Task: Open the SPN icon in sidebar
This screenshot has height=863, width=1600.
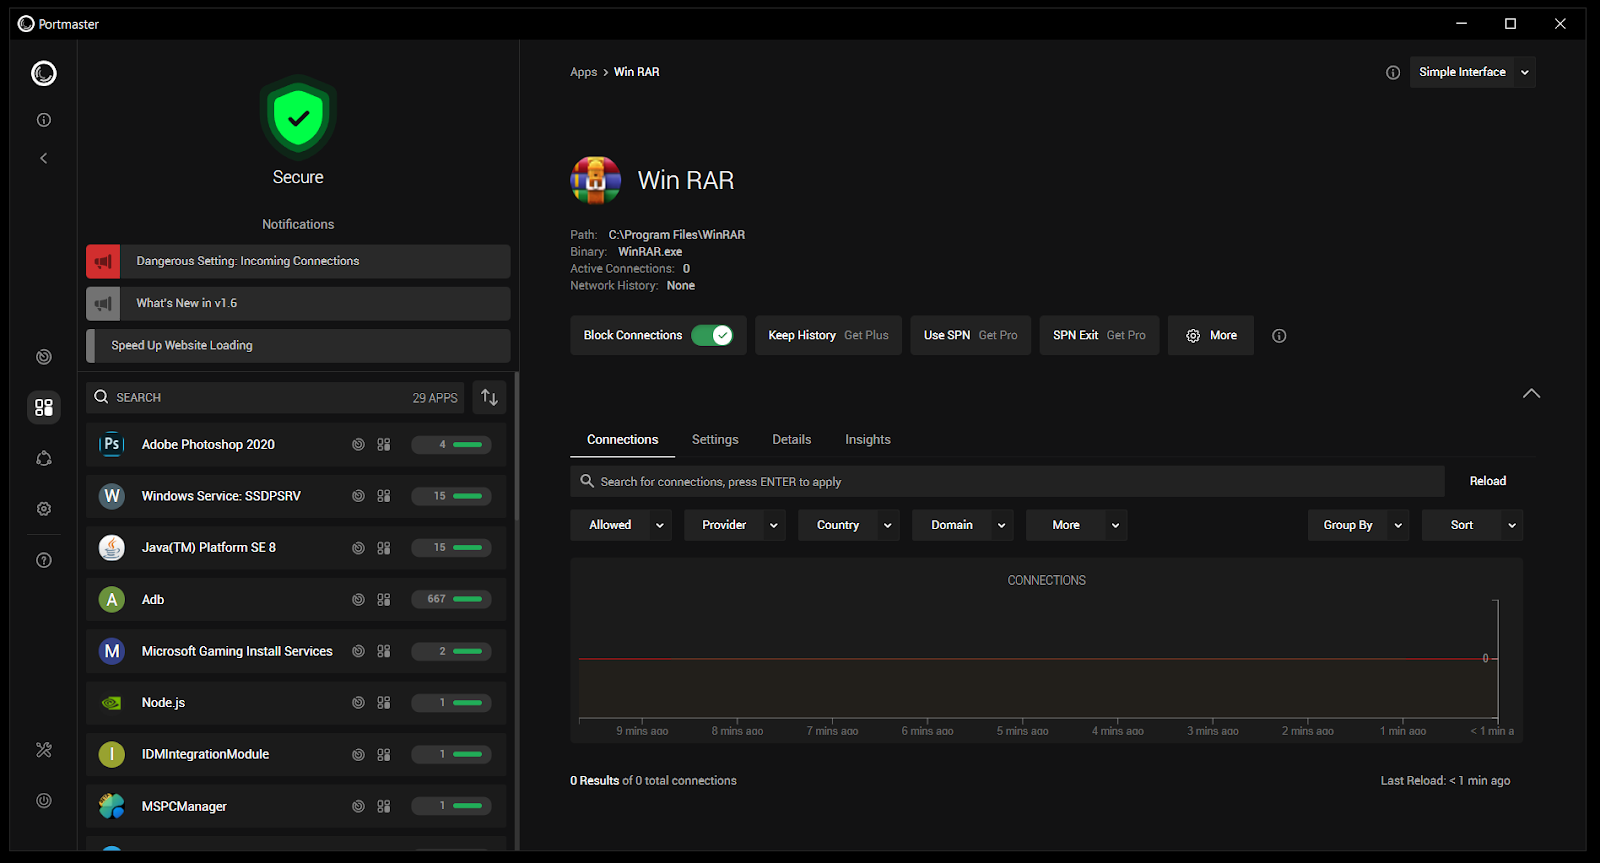Action: (x=44, y=458)
